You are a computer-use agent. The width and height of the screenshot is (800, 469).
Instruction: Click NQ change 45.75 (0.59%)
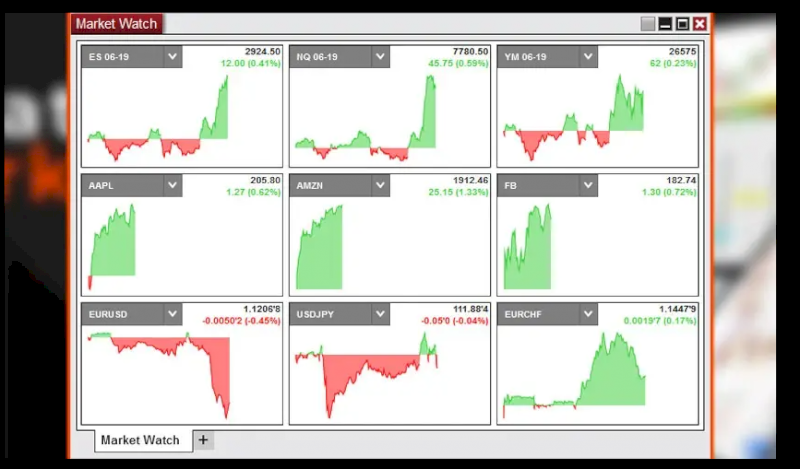point(458,63)
